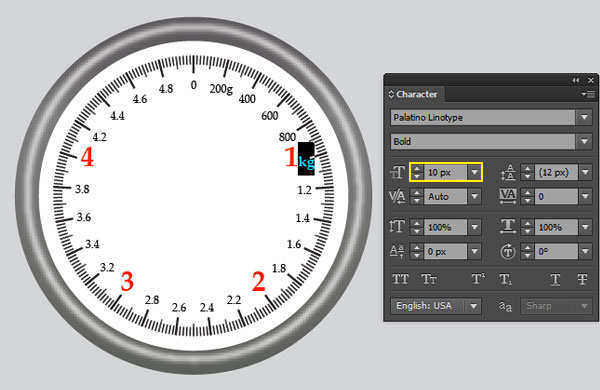Click the kerning field showing Auto
600x390 pixels.
[x=445, y=197]
